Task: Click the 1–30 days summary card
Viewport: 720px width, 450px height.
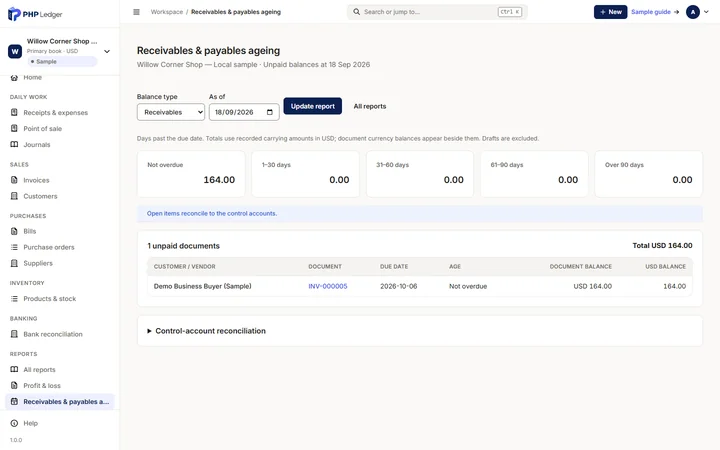Action: click(305, 174)
